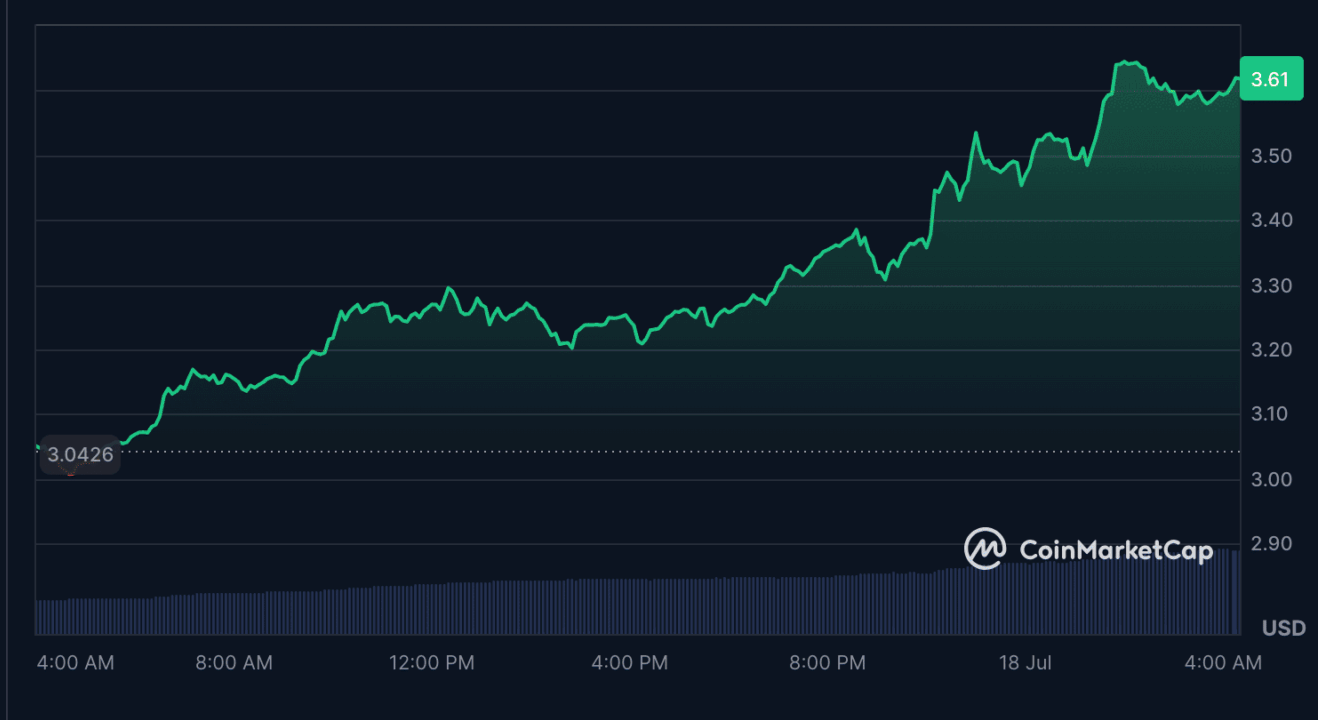Click the 3.10 y-axis price label
The width and height of the screenshot is (1318, 720).
pyautogui.click(x=1270, y=414)
